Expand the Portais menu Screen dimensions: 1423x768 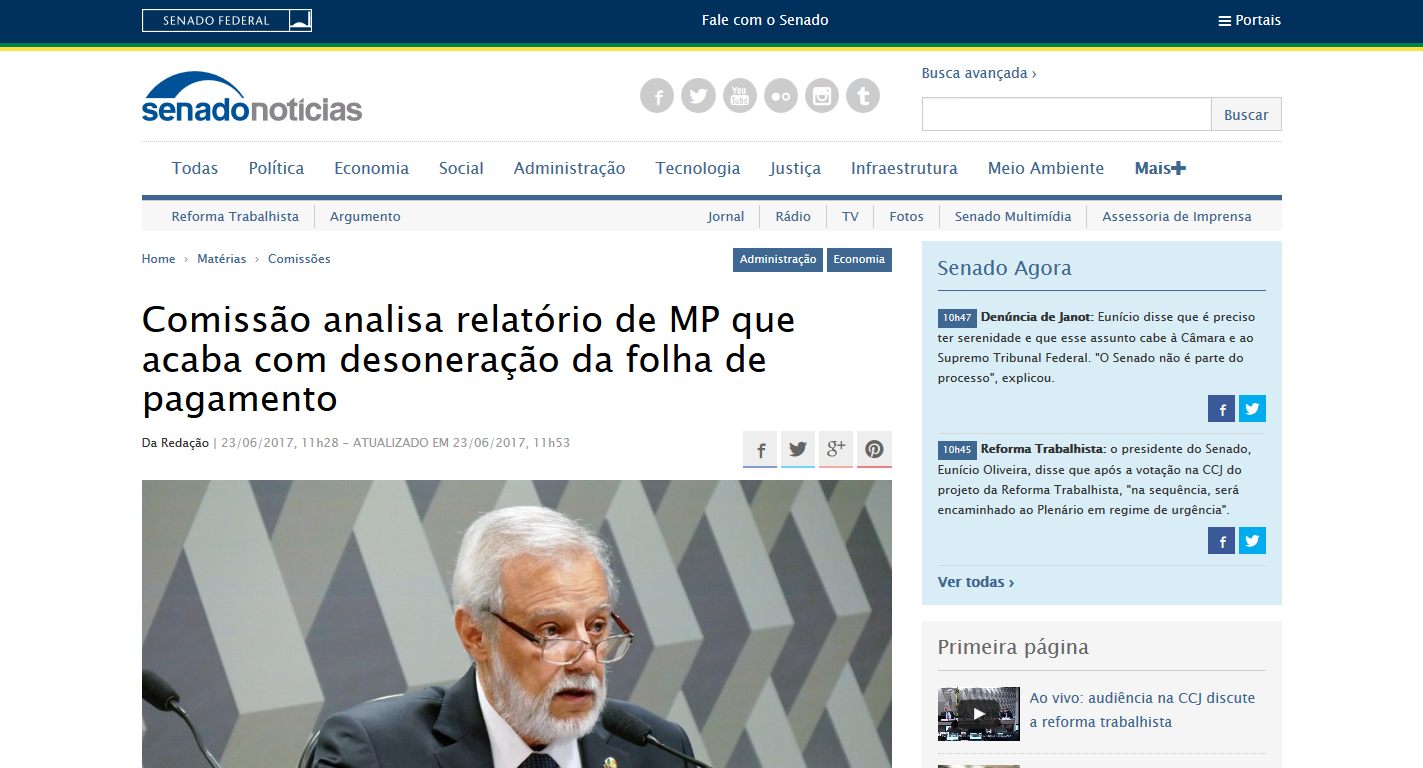pyautogui.click(x=1249, y=20)
